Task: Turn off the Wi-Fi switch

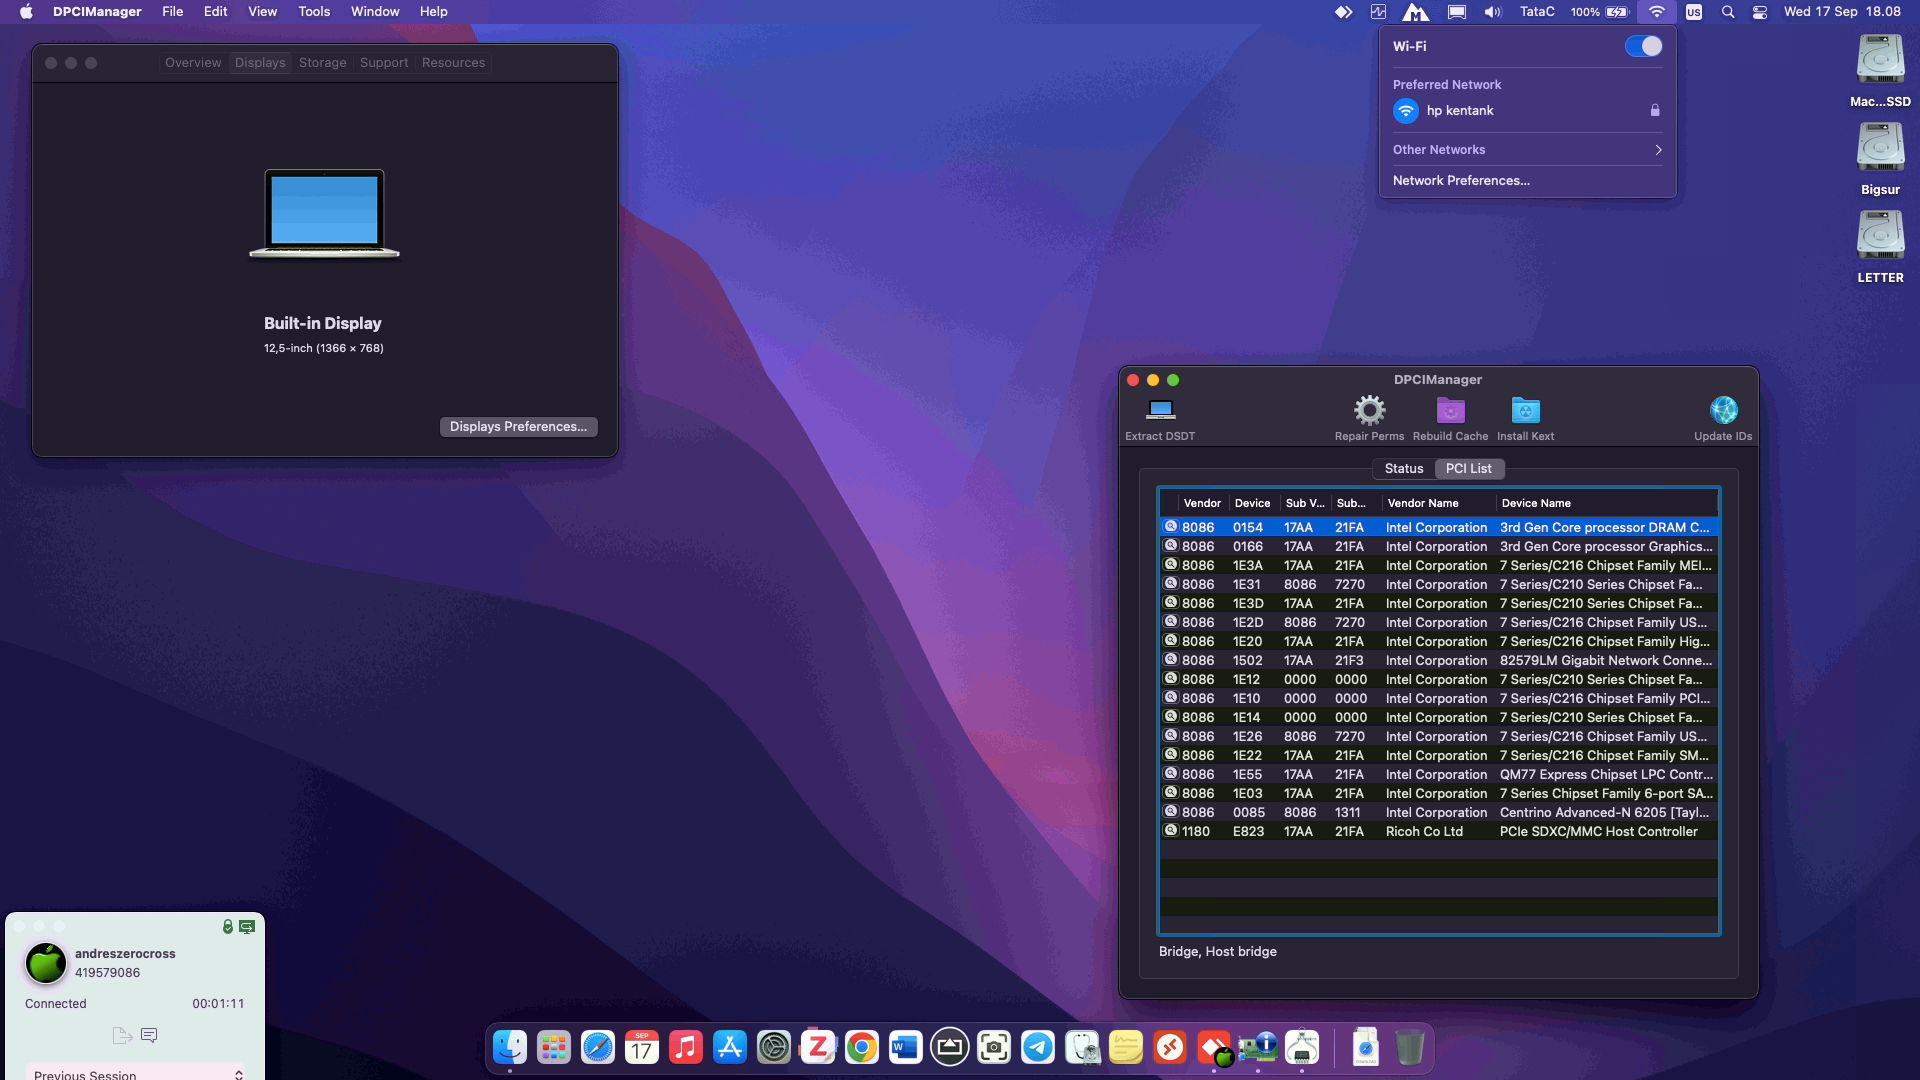Action: pos(1643,46)
